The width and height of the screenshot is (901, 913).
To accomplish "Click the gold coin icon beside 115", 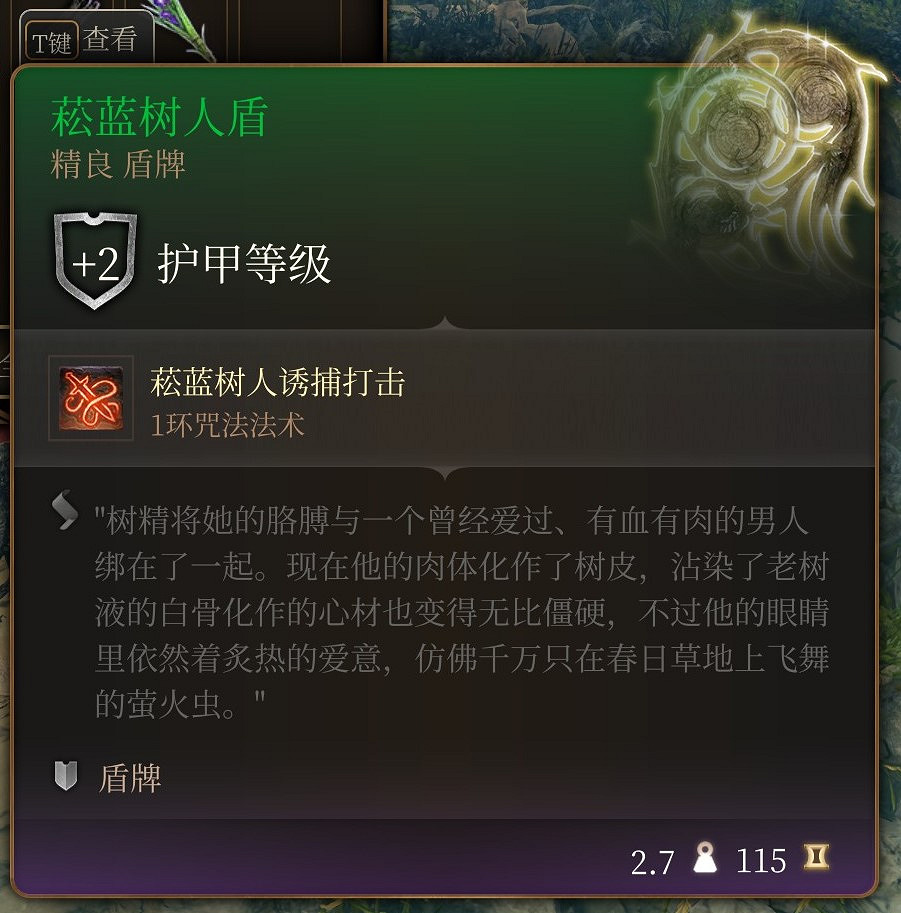I will 816,858.
